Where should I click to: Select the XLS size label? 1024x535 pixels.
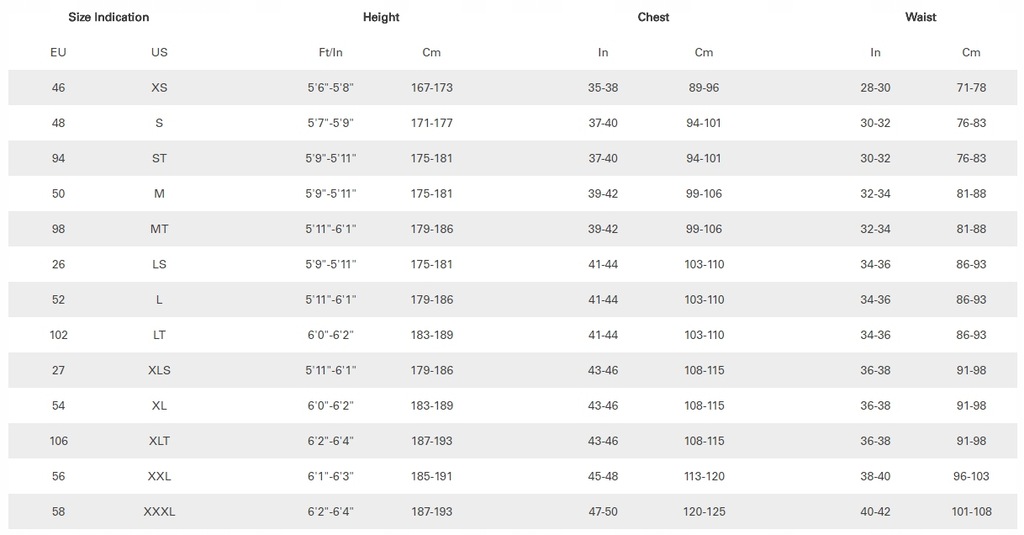[159, 370]
